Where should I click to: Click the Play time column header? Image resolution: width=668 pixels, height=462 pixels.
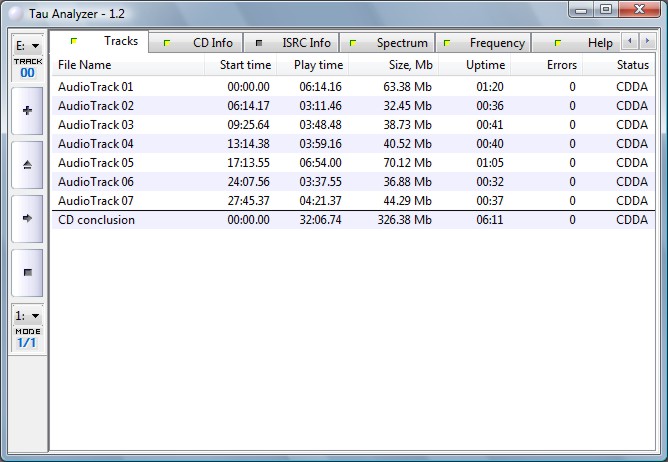point(318,65)
